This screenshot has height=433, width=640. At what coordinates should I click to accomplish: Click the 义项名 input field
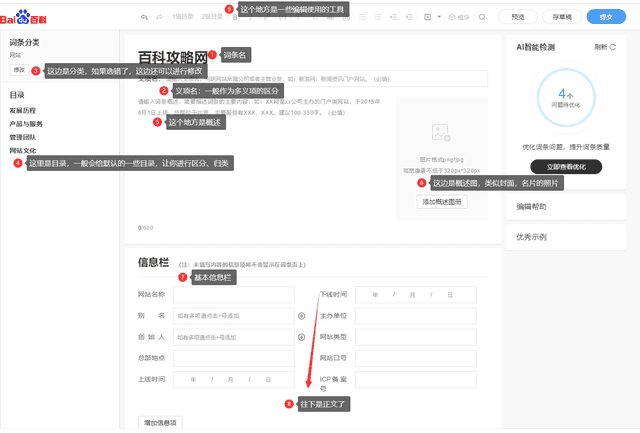tap(325, 79)
